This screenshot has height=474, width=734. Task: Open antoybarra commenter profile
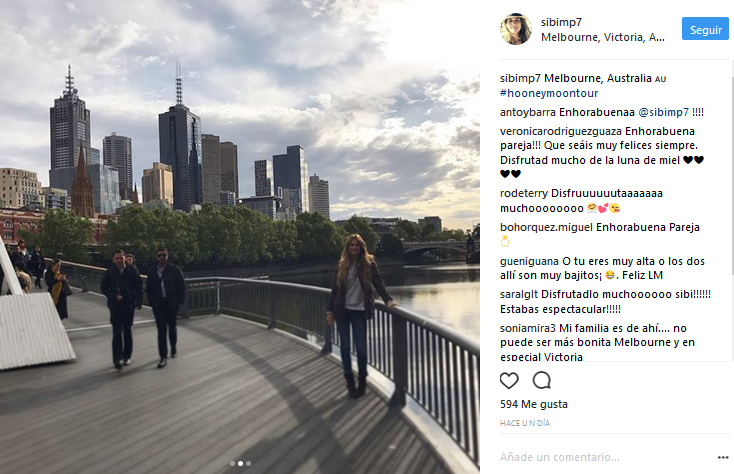pos(528,112)
